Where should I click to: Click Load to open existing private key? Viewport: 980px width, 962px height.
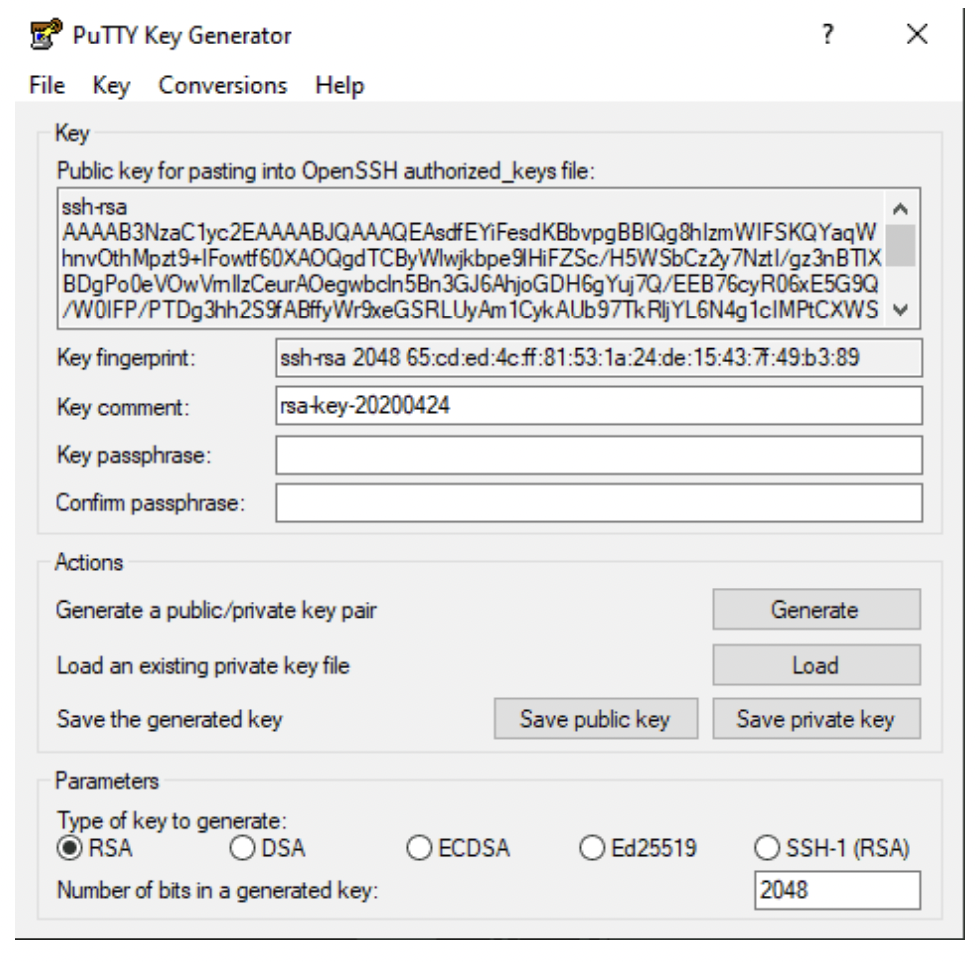[x=815, y=663]
